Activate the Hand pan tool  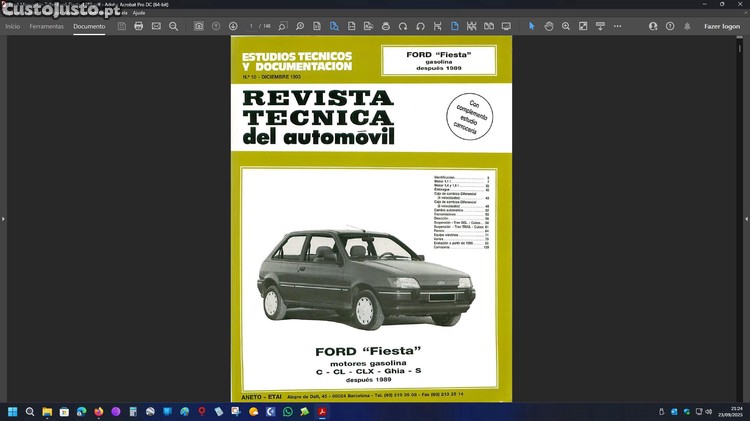(549, 26)
